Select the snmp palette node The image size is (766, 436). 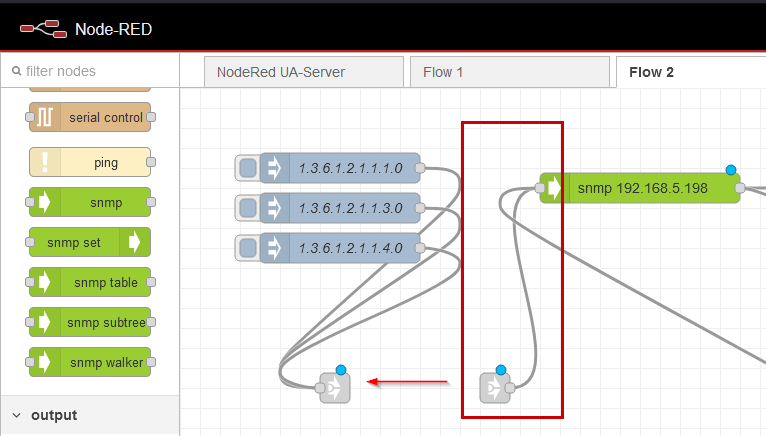point(90,202)
